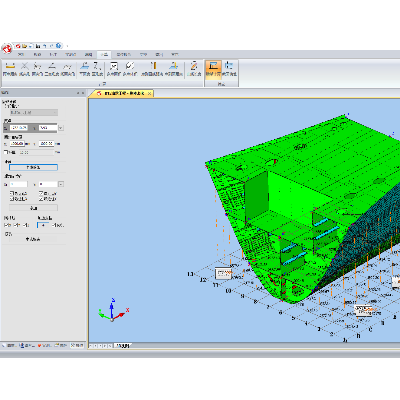Select the first radio button in the radio row
Image resolution: width=400 pixels, height=400 pixels.
click(x=6, y=225)
